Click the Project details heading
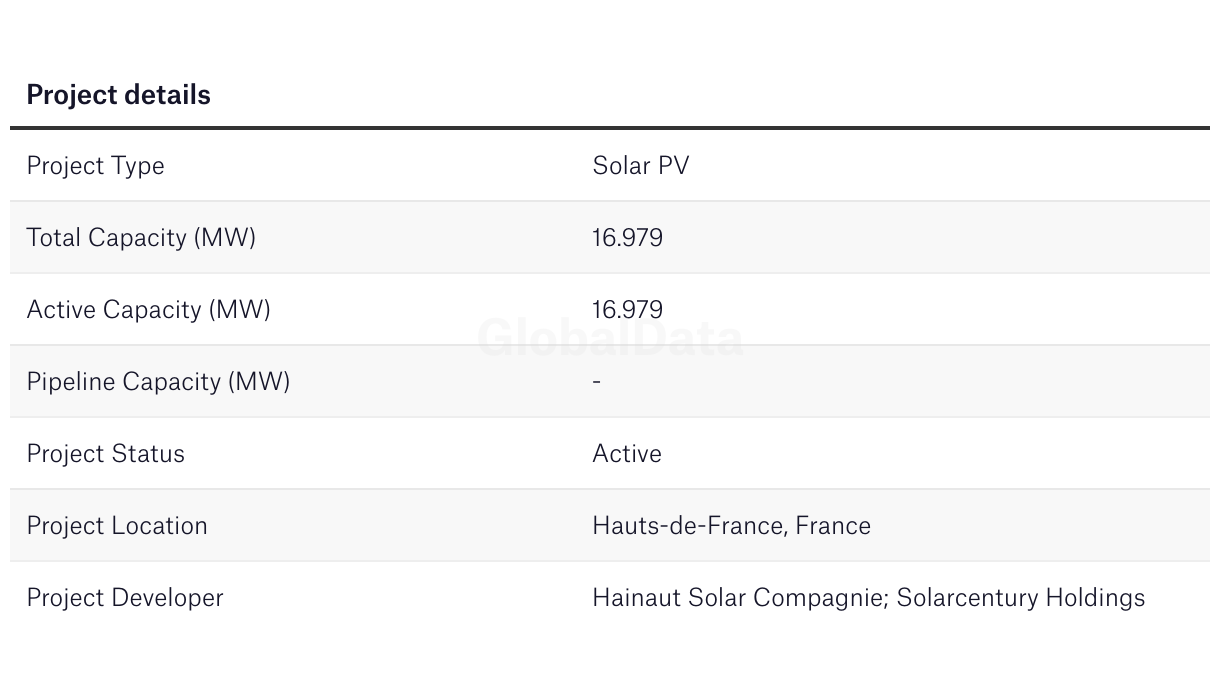 point(118,95)
